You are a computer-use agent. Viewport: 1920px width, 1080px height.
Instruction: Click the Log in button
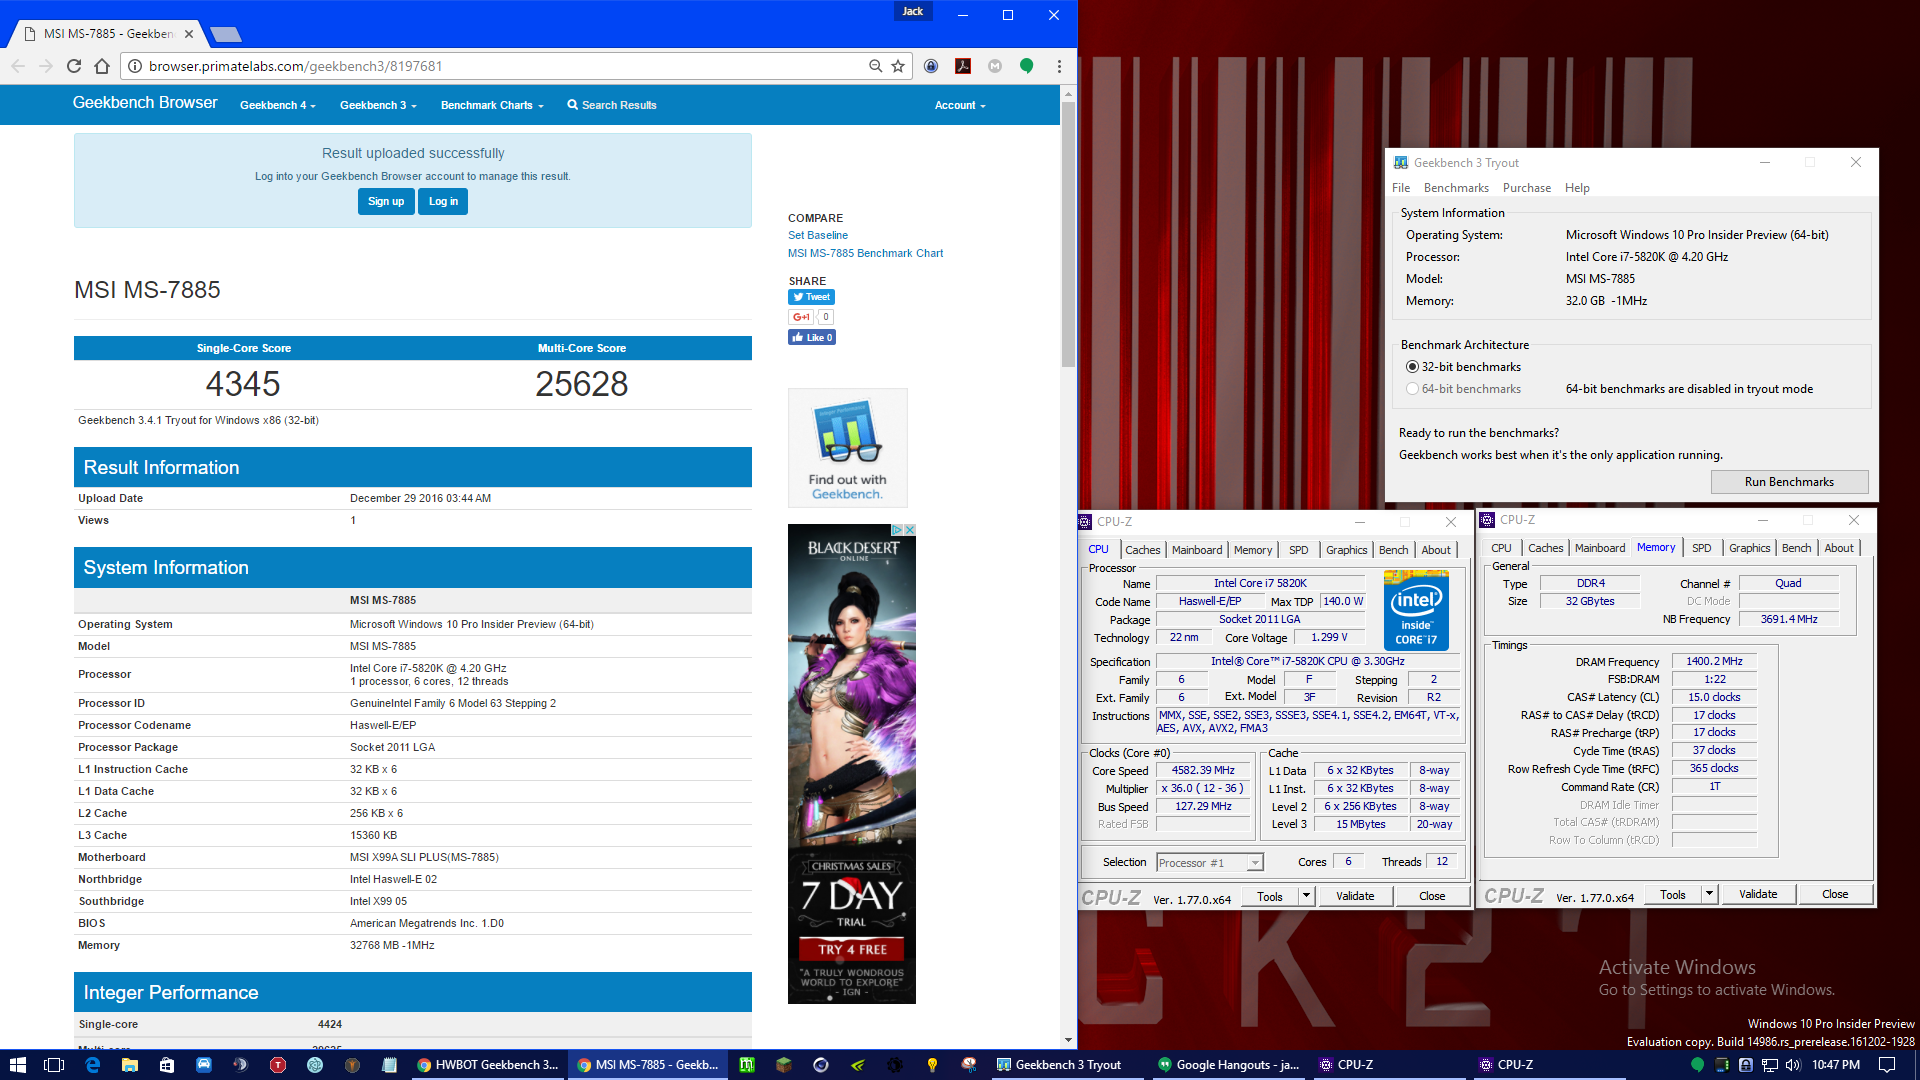point(443,201)
